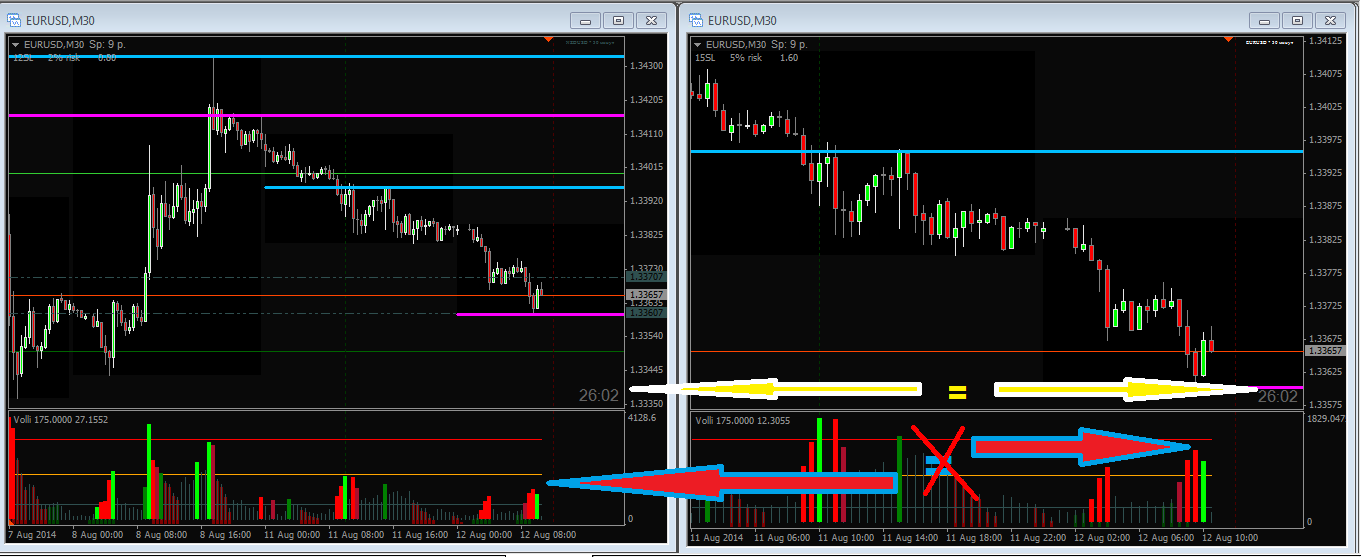Image resolution: width=1361 pixels, height=557 pixels.
Task: Minimize the right EURUSD,M30 chart window
Action: [x=1264, y=20]
